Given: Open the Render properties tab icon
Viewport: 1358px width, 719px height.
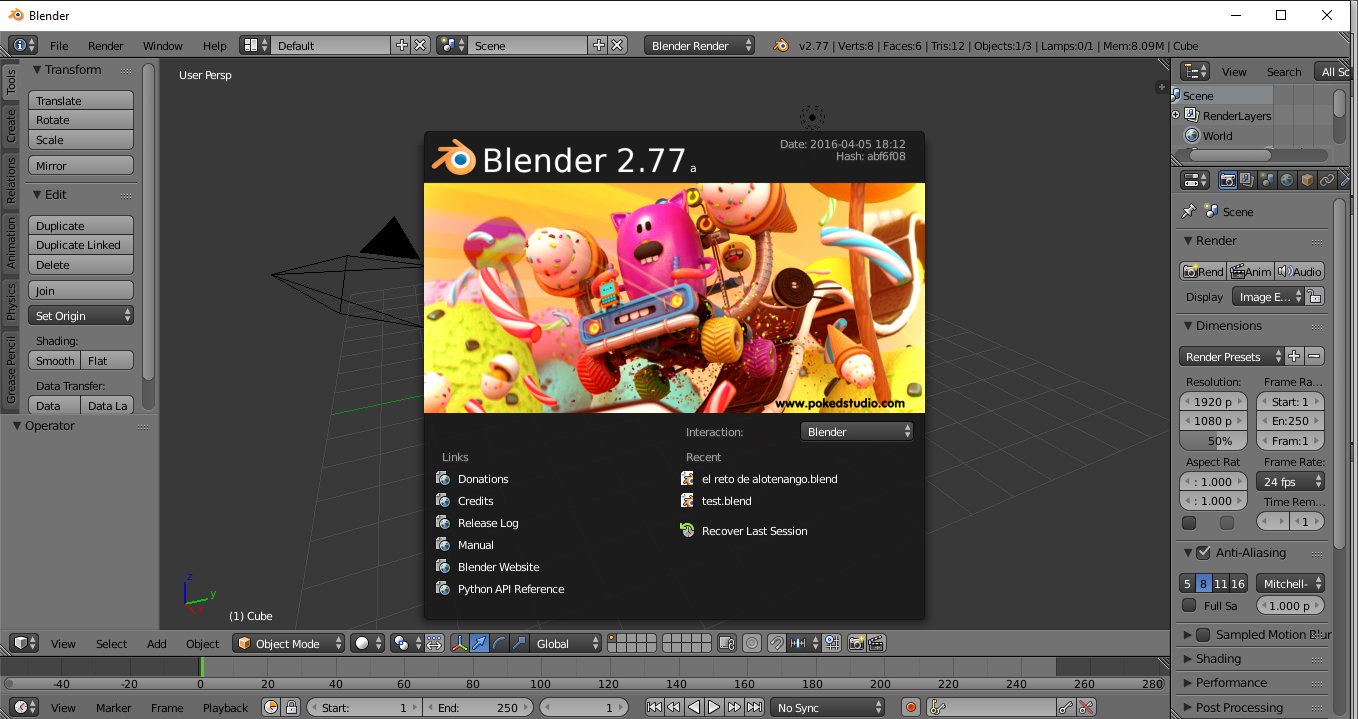Looking at the screenshot, I should 1227,180.
